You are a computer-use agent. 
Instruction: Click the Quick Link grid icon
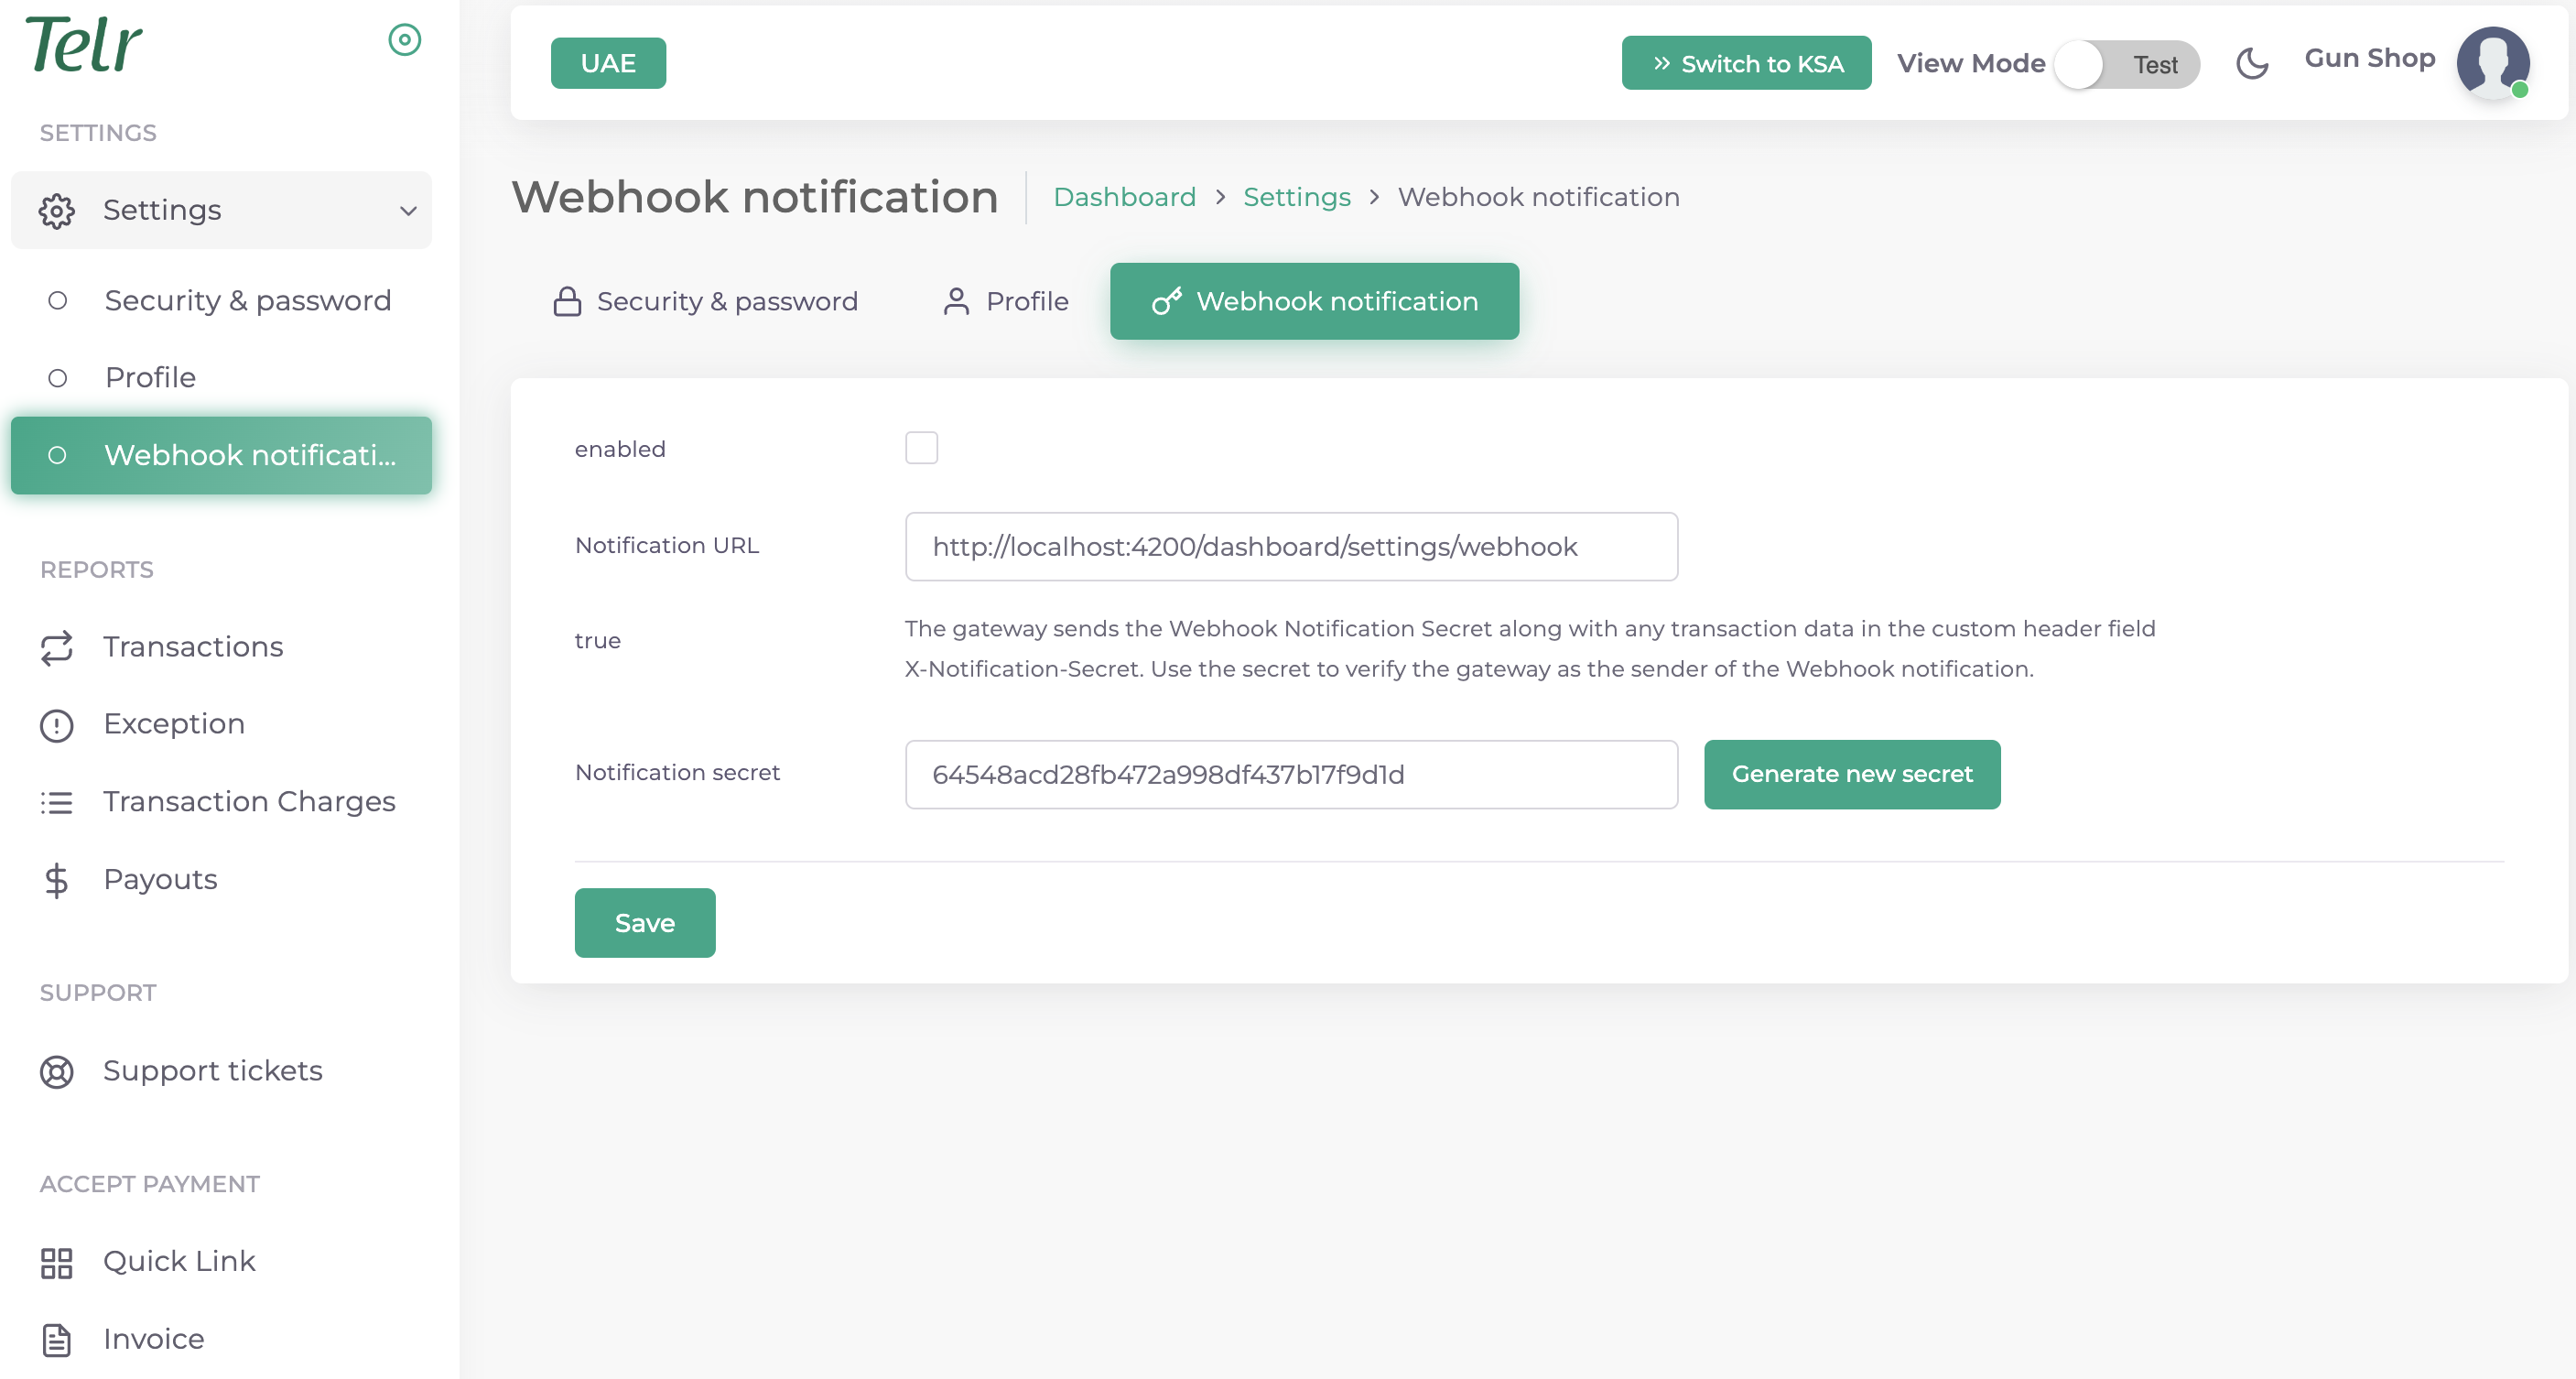[x=57, y=1262]
